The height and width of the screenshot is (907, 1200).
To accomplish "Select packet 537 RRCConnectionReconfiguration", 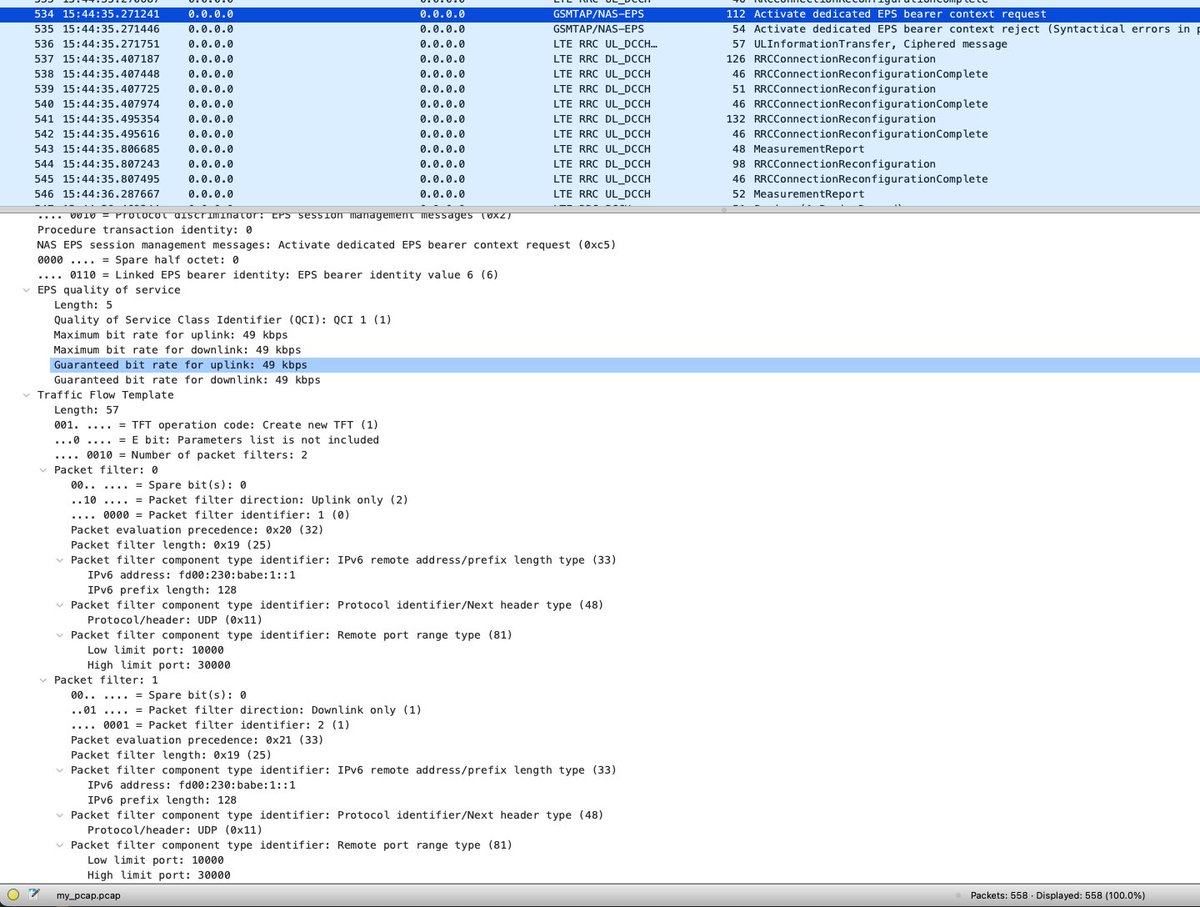I will tap(600, 59).
